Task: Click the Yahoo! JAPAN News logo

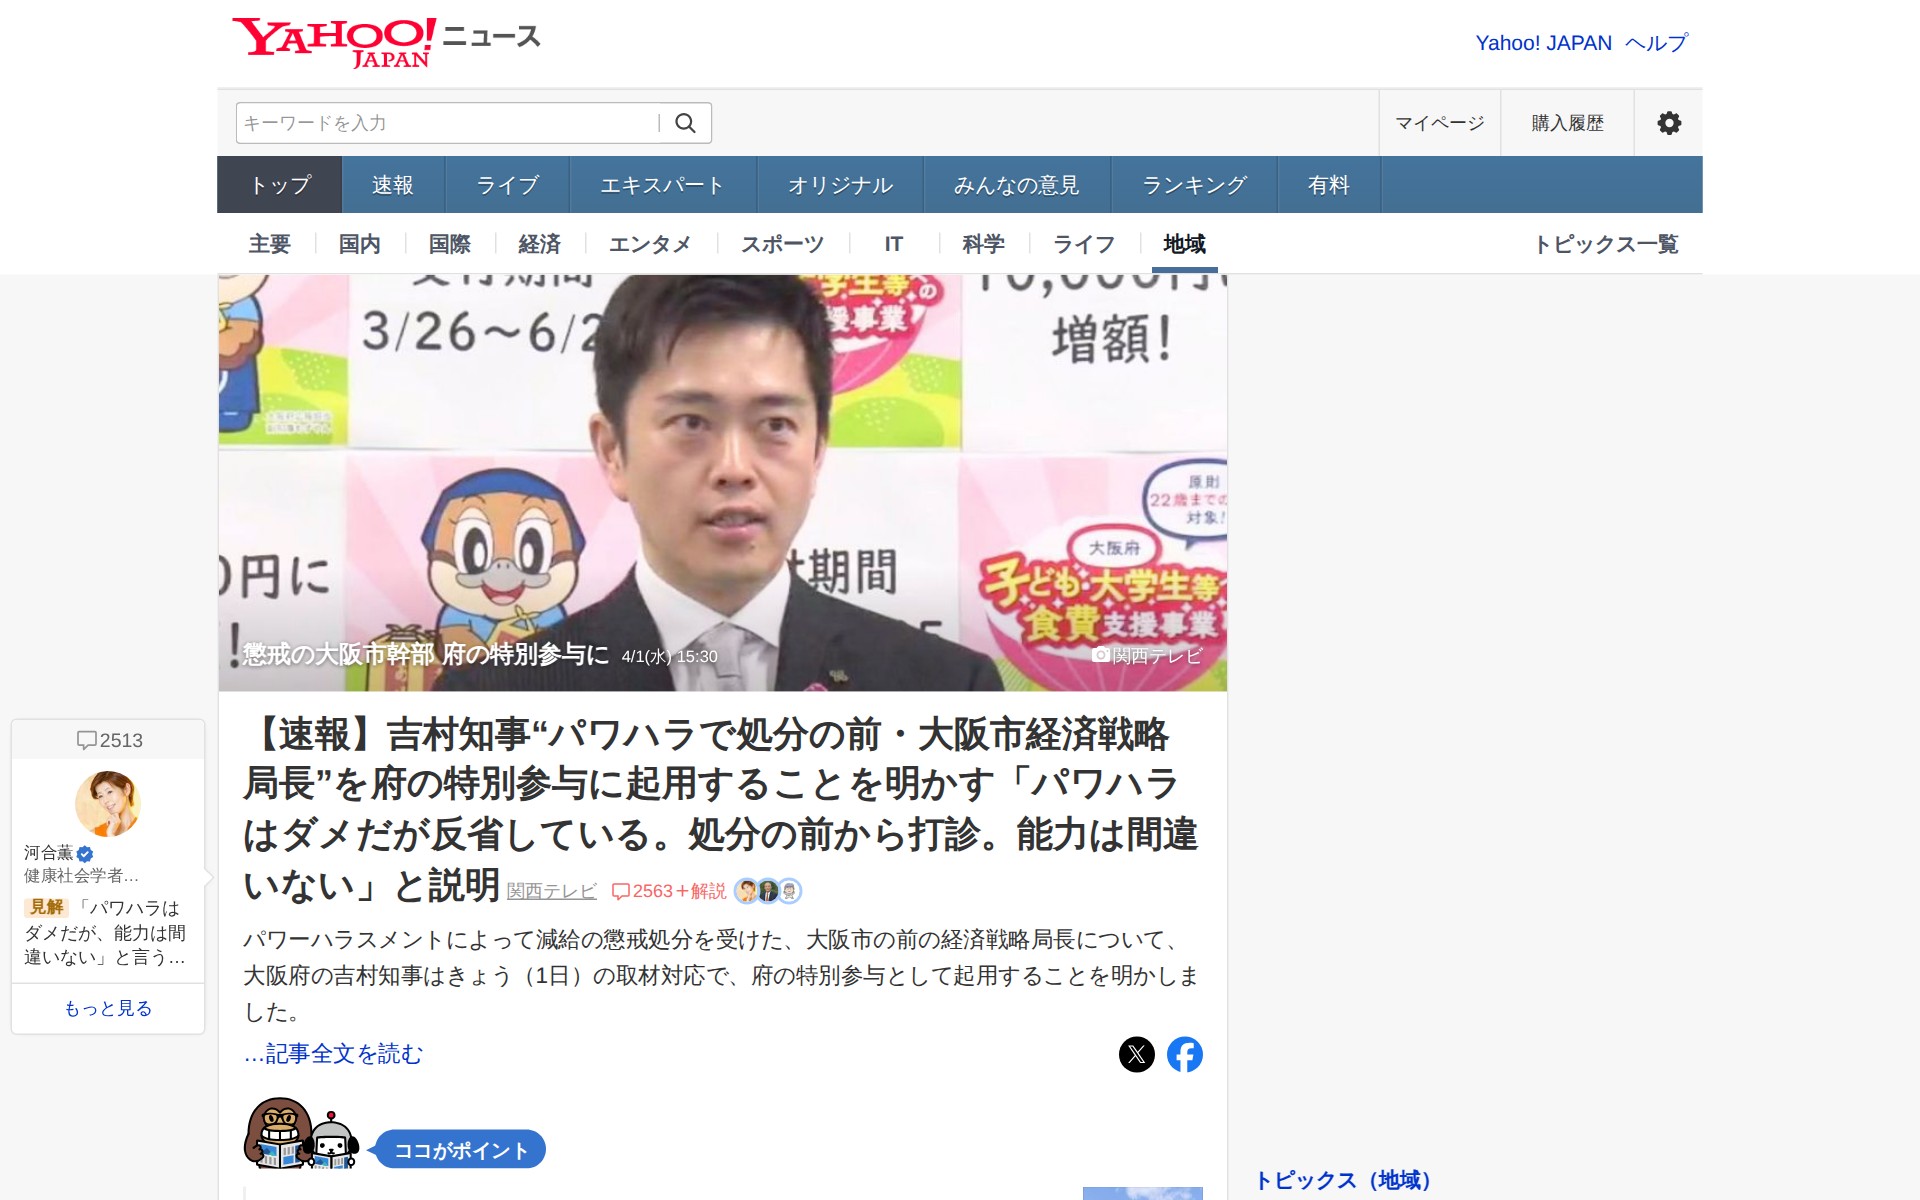Action: coord(386,42)
